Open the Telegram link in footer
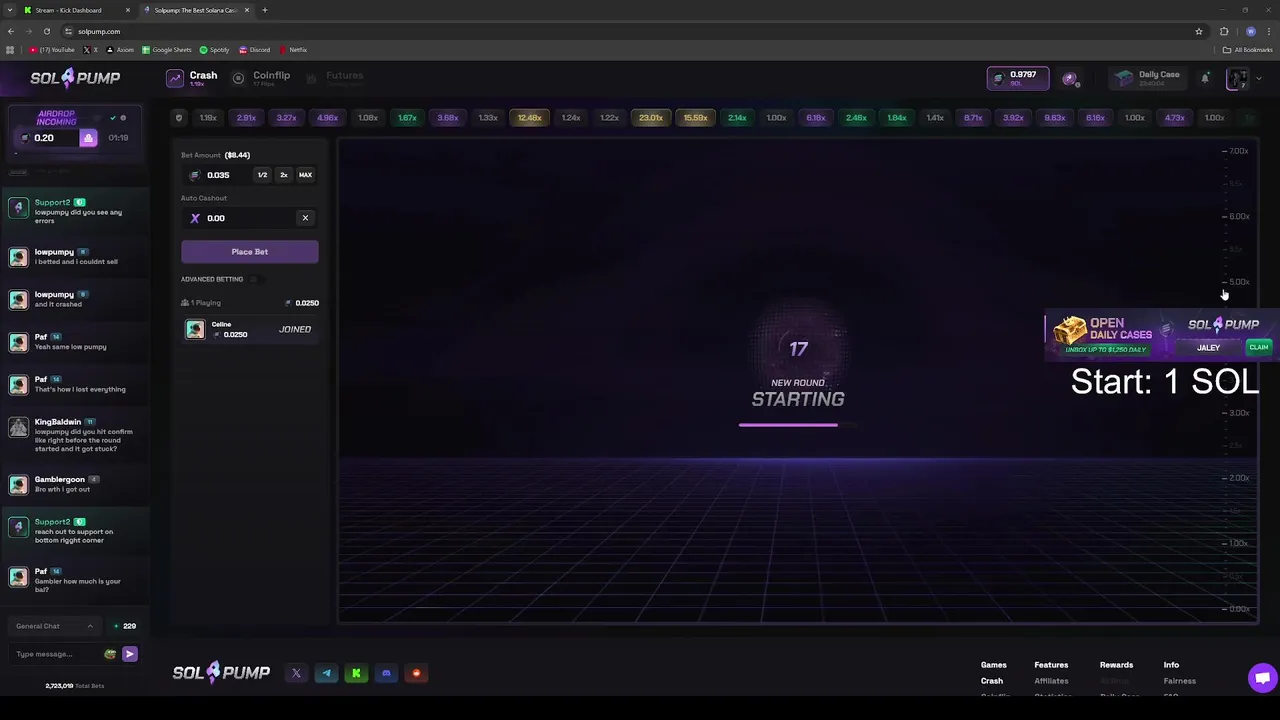Viewport: 1280px width, 720px height. click(x=326, y=673)
